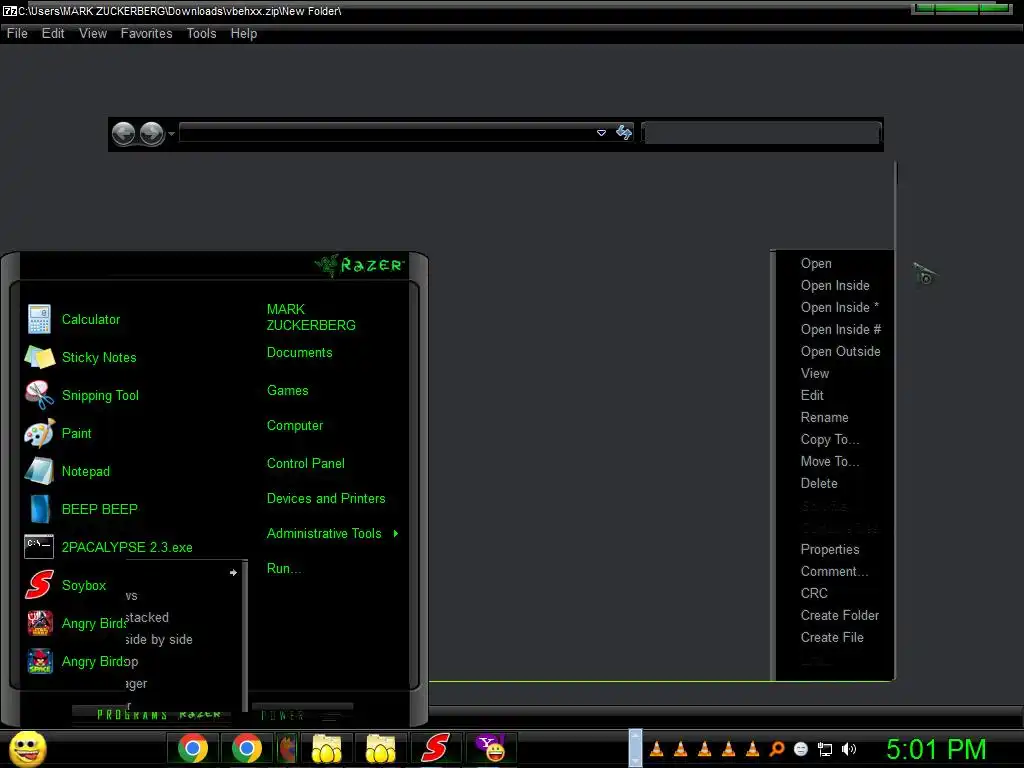Open the volume speaker tray icon

pyautogui.click(x=849, y=749)
